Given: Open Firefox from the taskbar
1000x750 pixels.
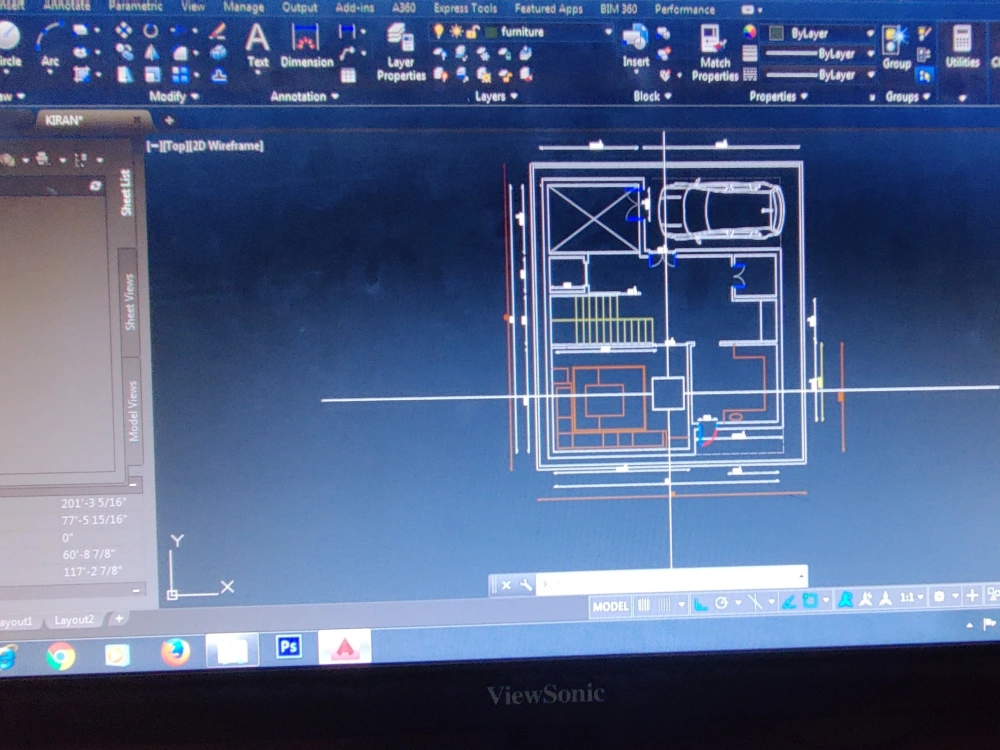Looking at the screenshot, I should click(175, 652).
